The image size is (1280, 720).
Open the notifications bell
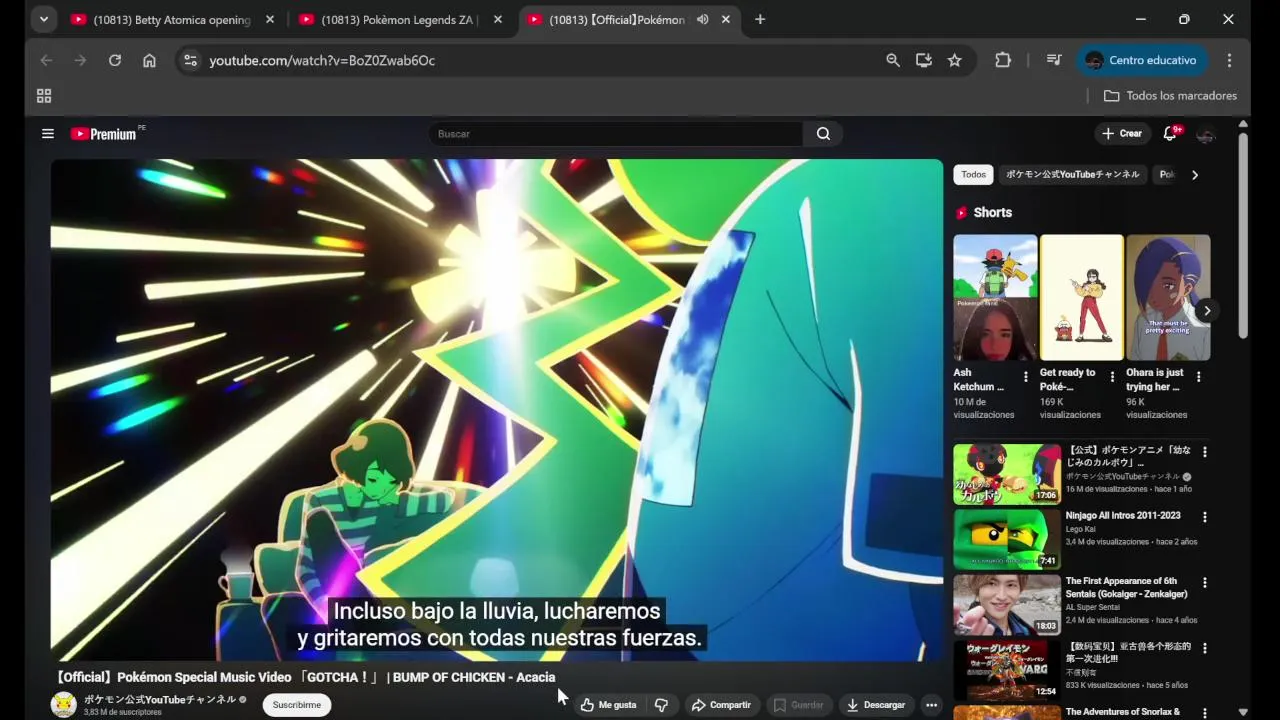[1169, 133]
